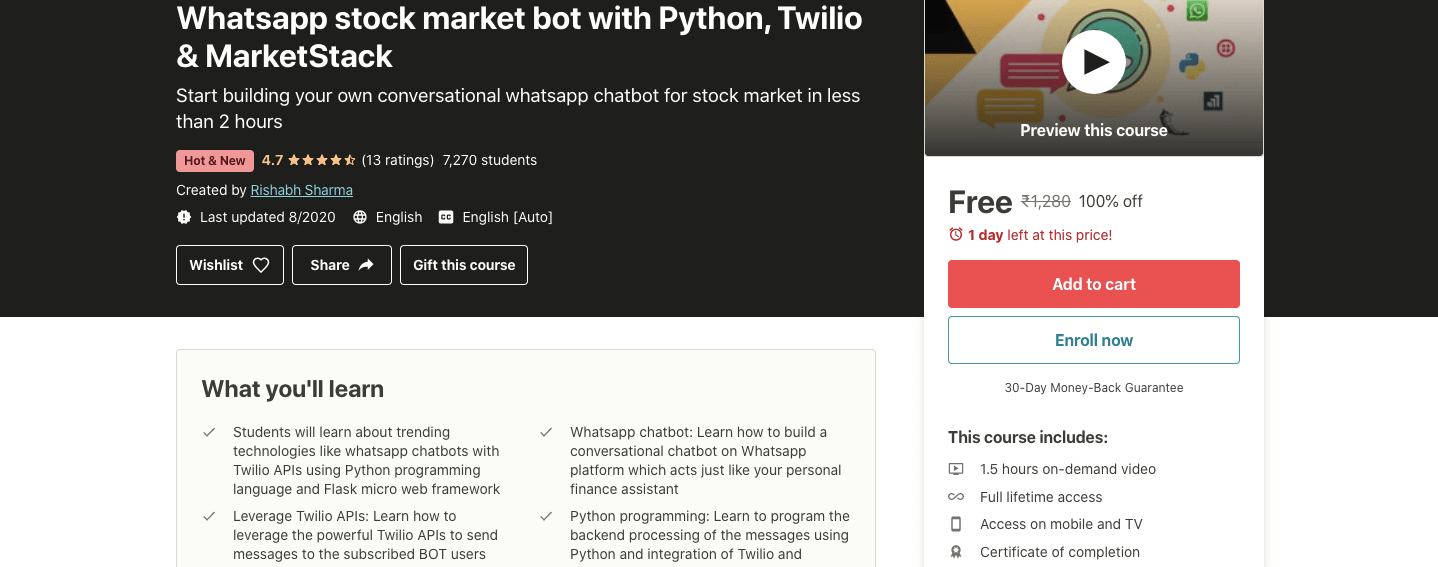This screenshot has width=1438, height=567.
Task: Click Certificate of completion text
Action: point(1059,552)
